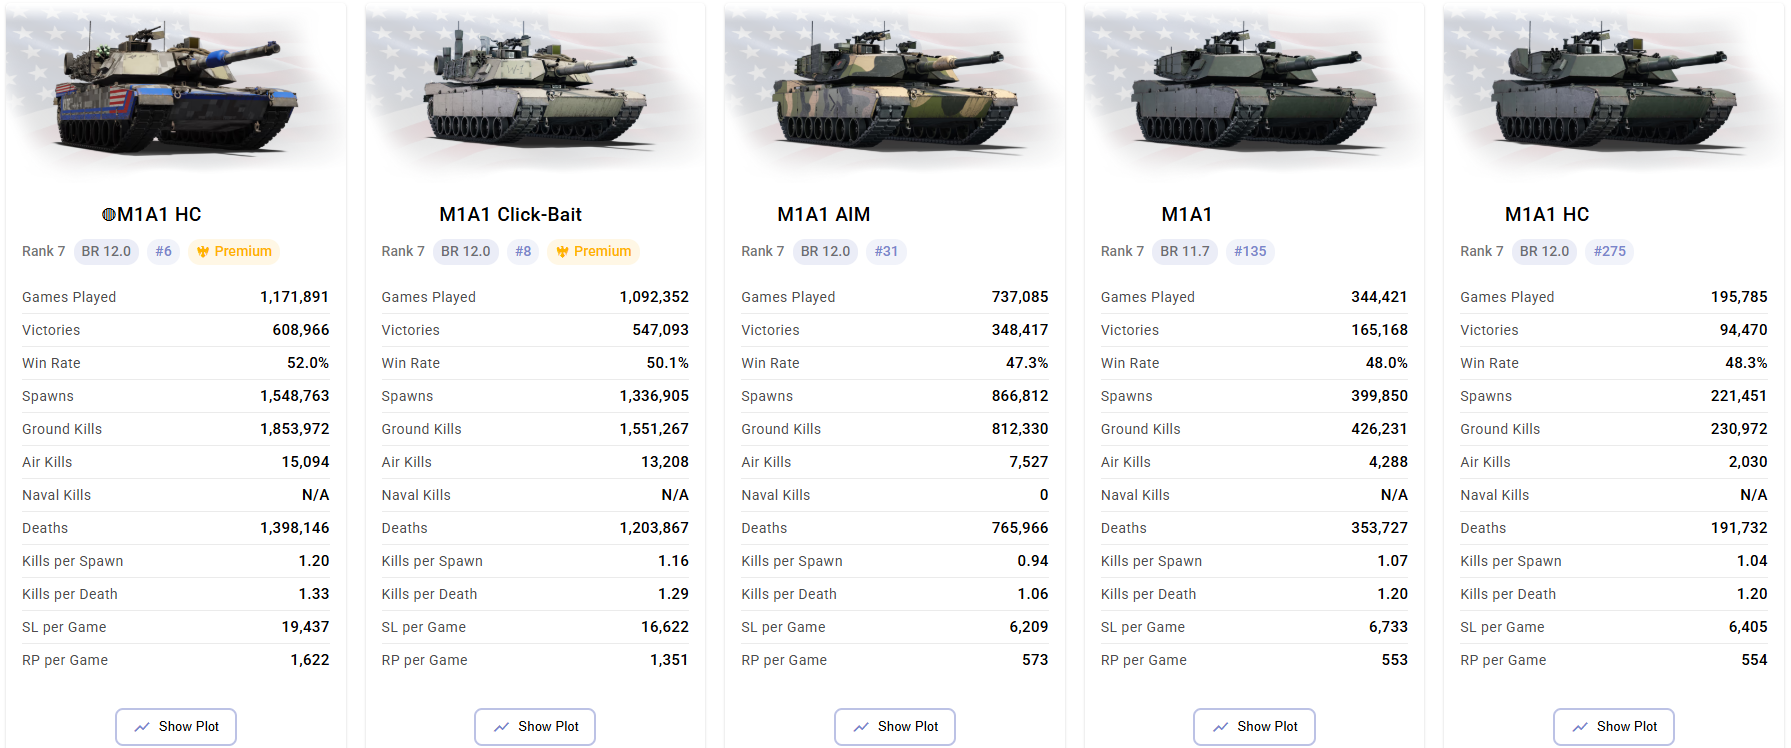The image size is (1791, 748).
Task: Click the BR 12.0 tag on M1A1 AIM
Action: click(826, 251)
